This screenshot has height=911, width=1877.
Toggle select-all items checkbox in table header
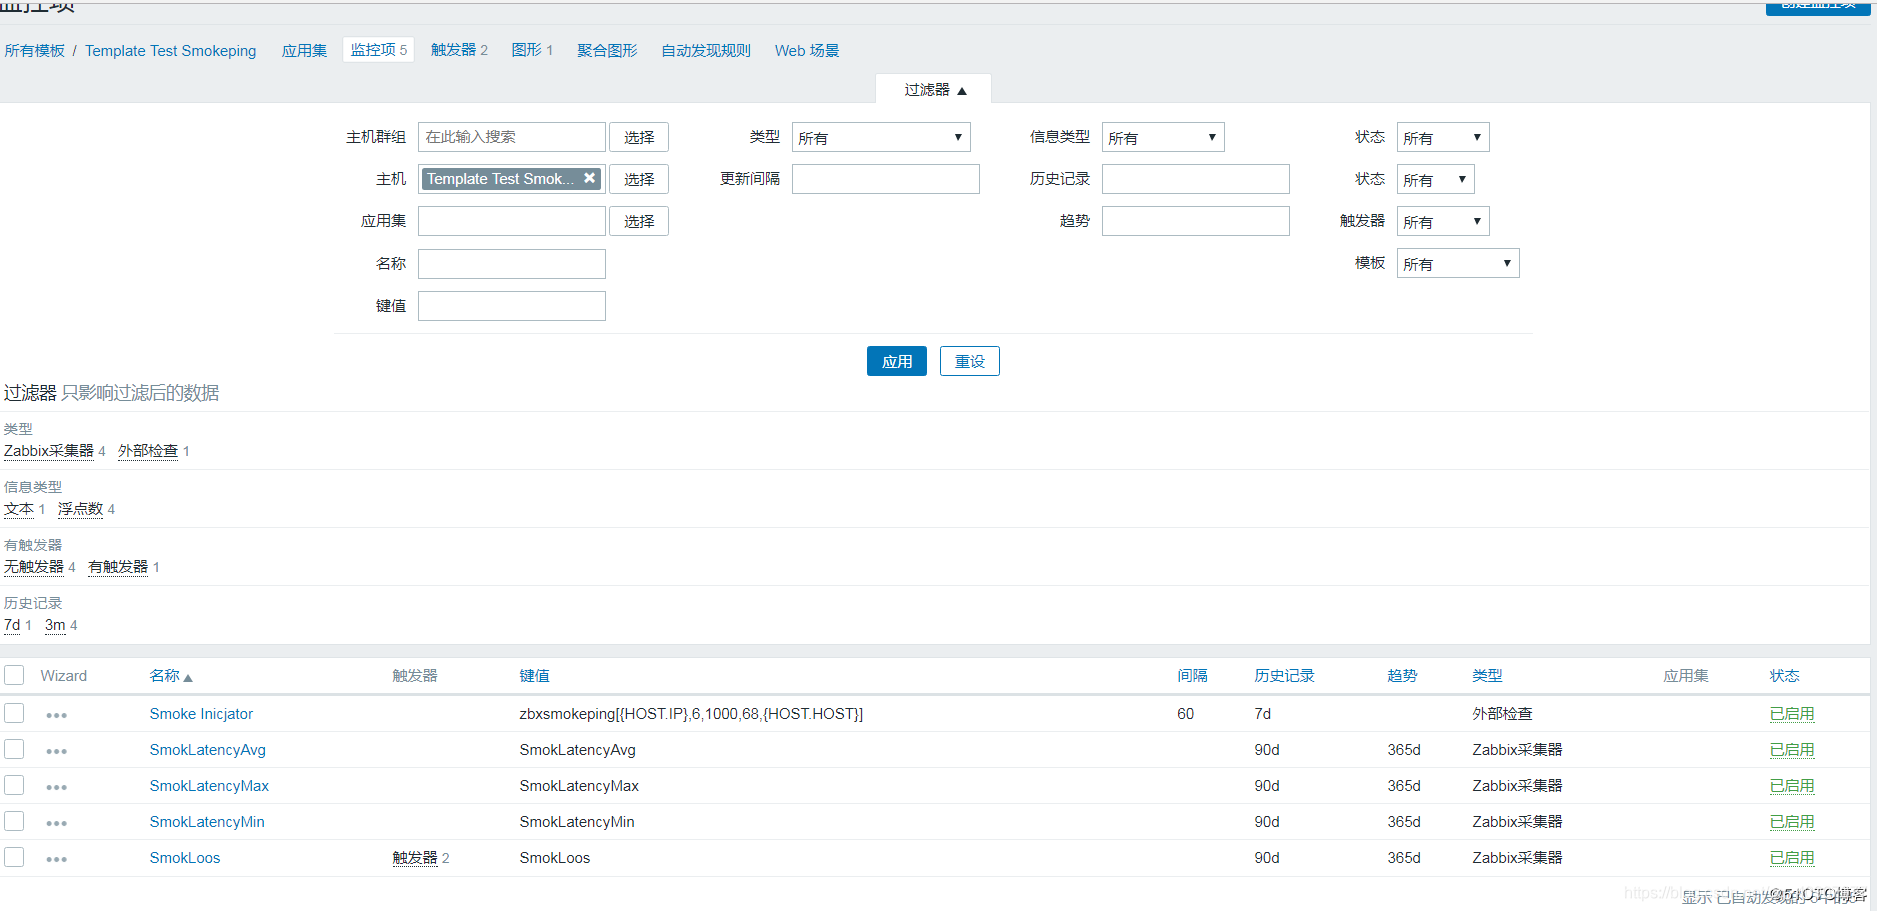[14, 675]
